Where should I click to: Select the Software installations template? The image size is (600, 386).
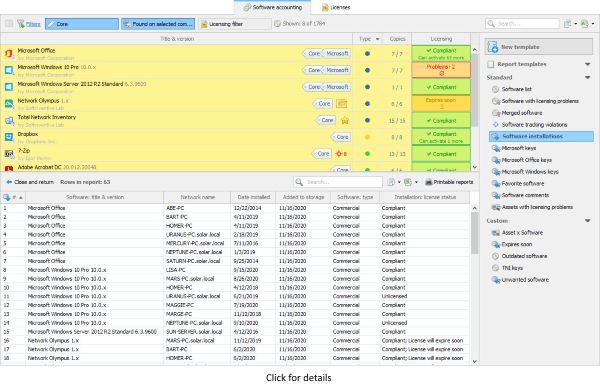[541, 136]
